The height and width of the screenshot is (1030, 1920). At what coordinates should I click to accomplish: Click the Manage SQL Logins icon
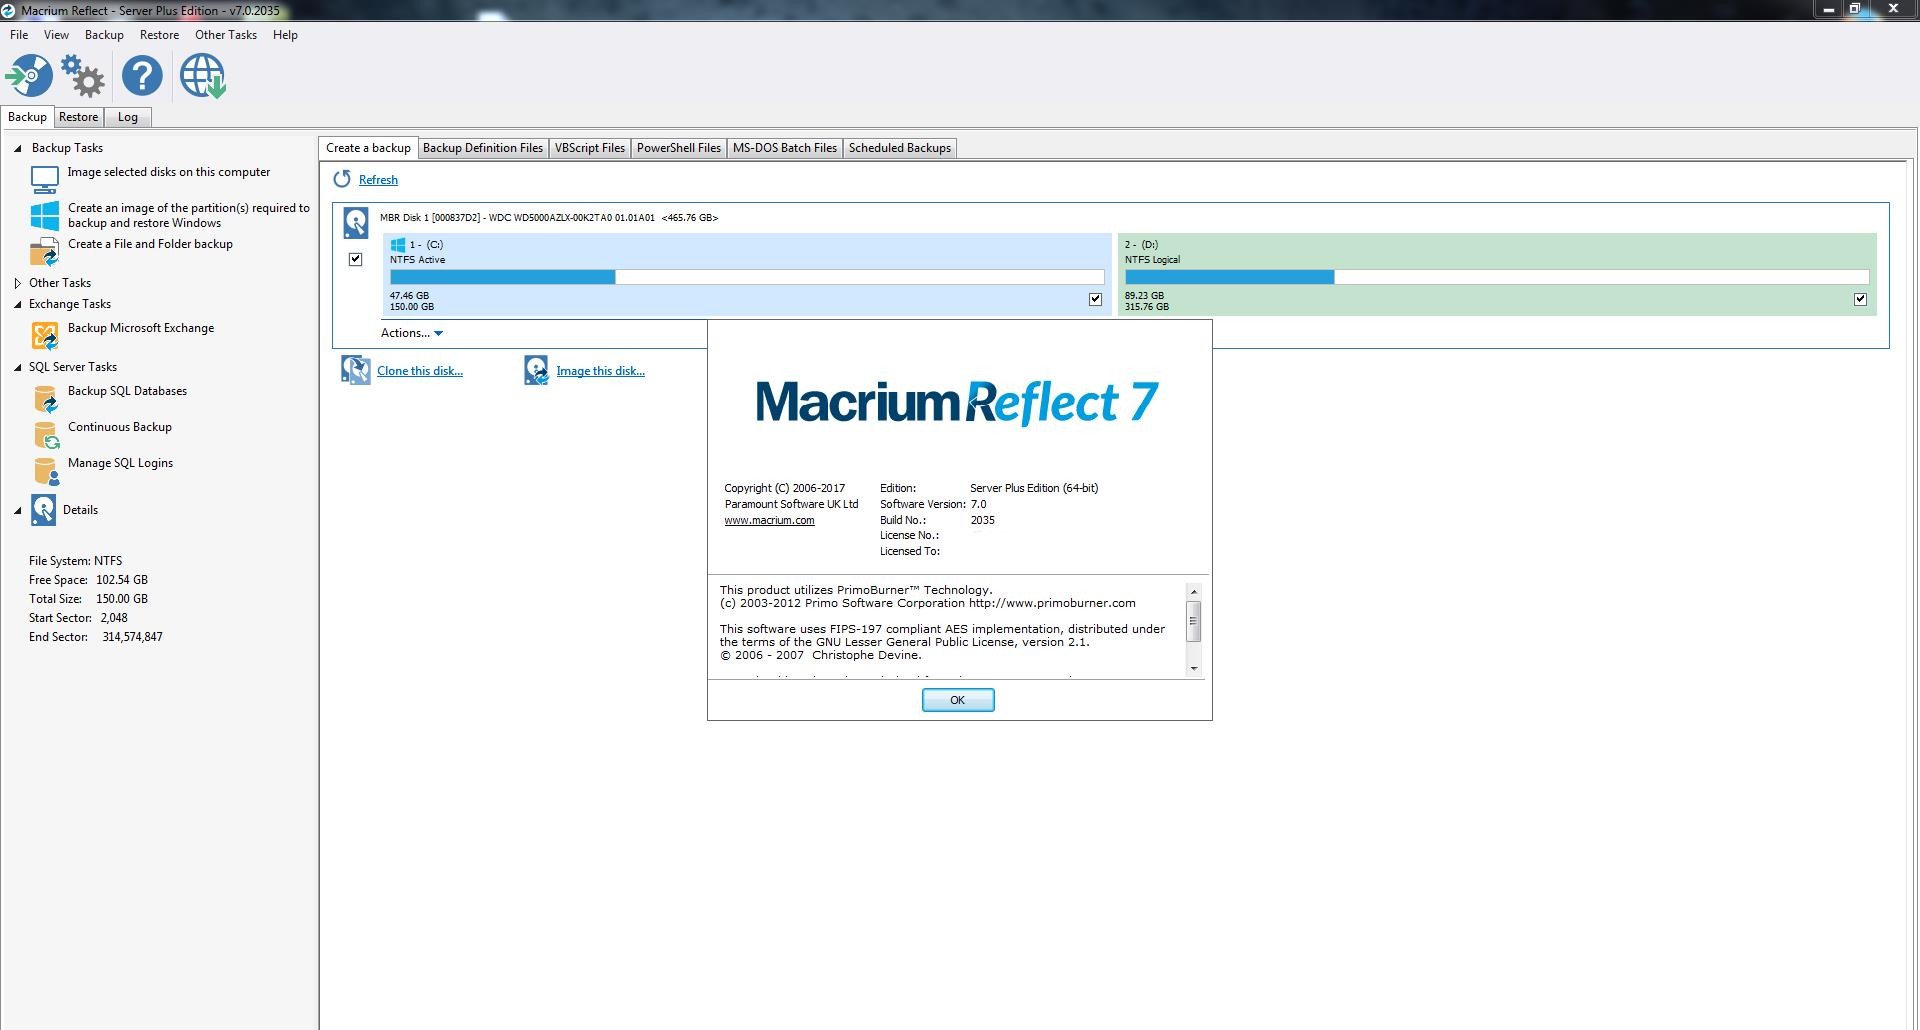(46, 471)
